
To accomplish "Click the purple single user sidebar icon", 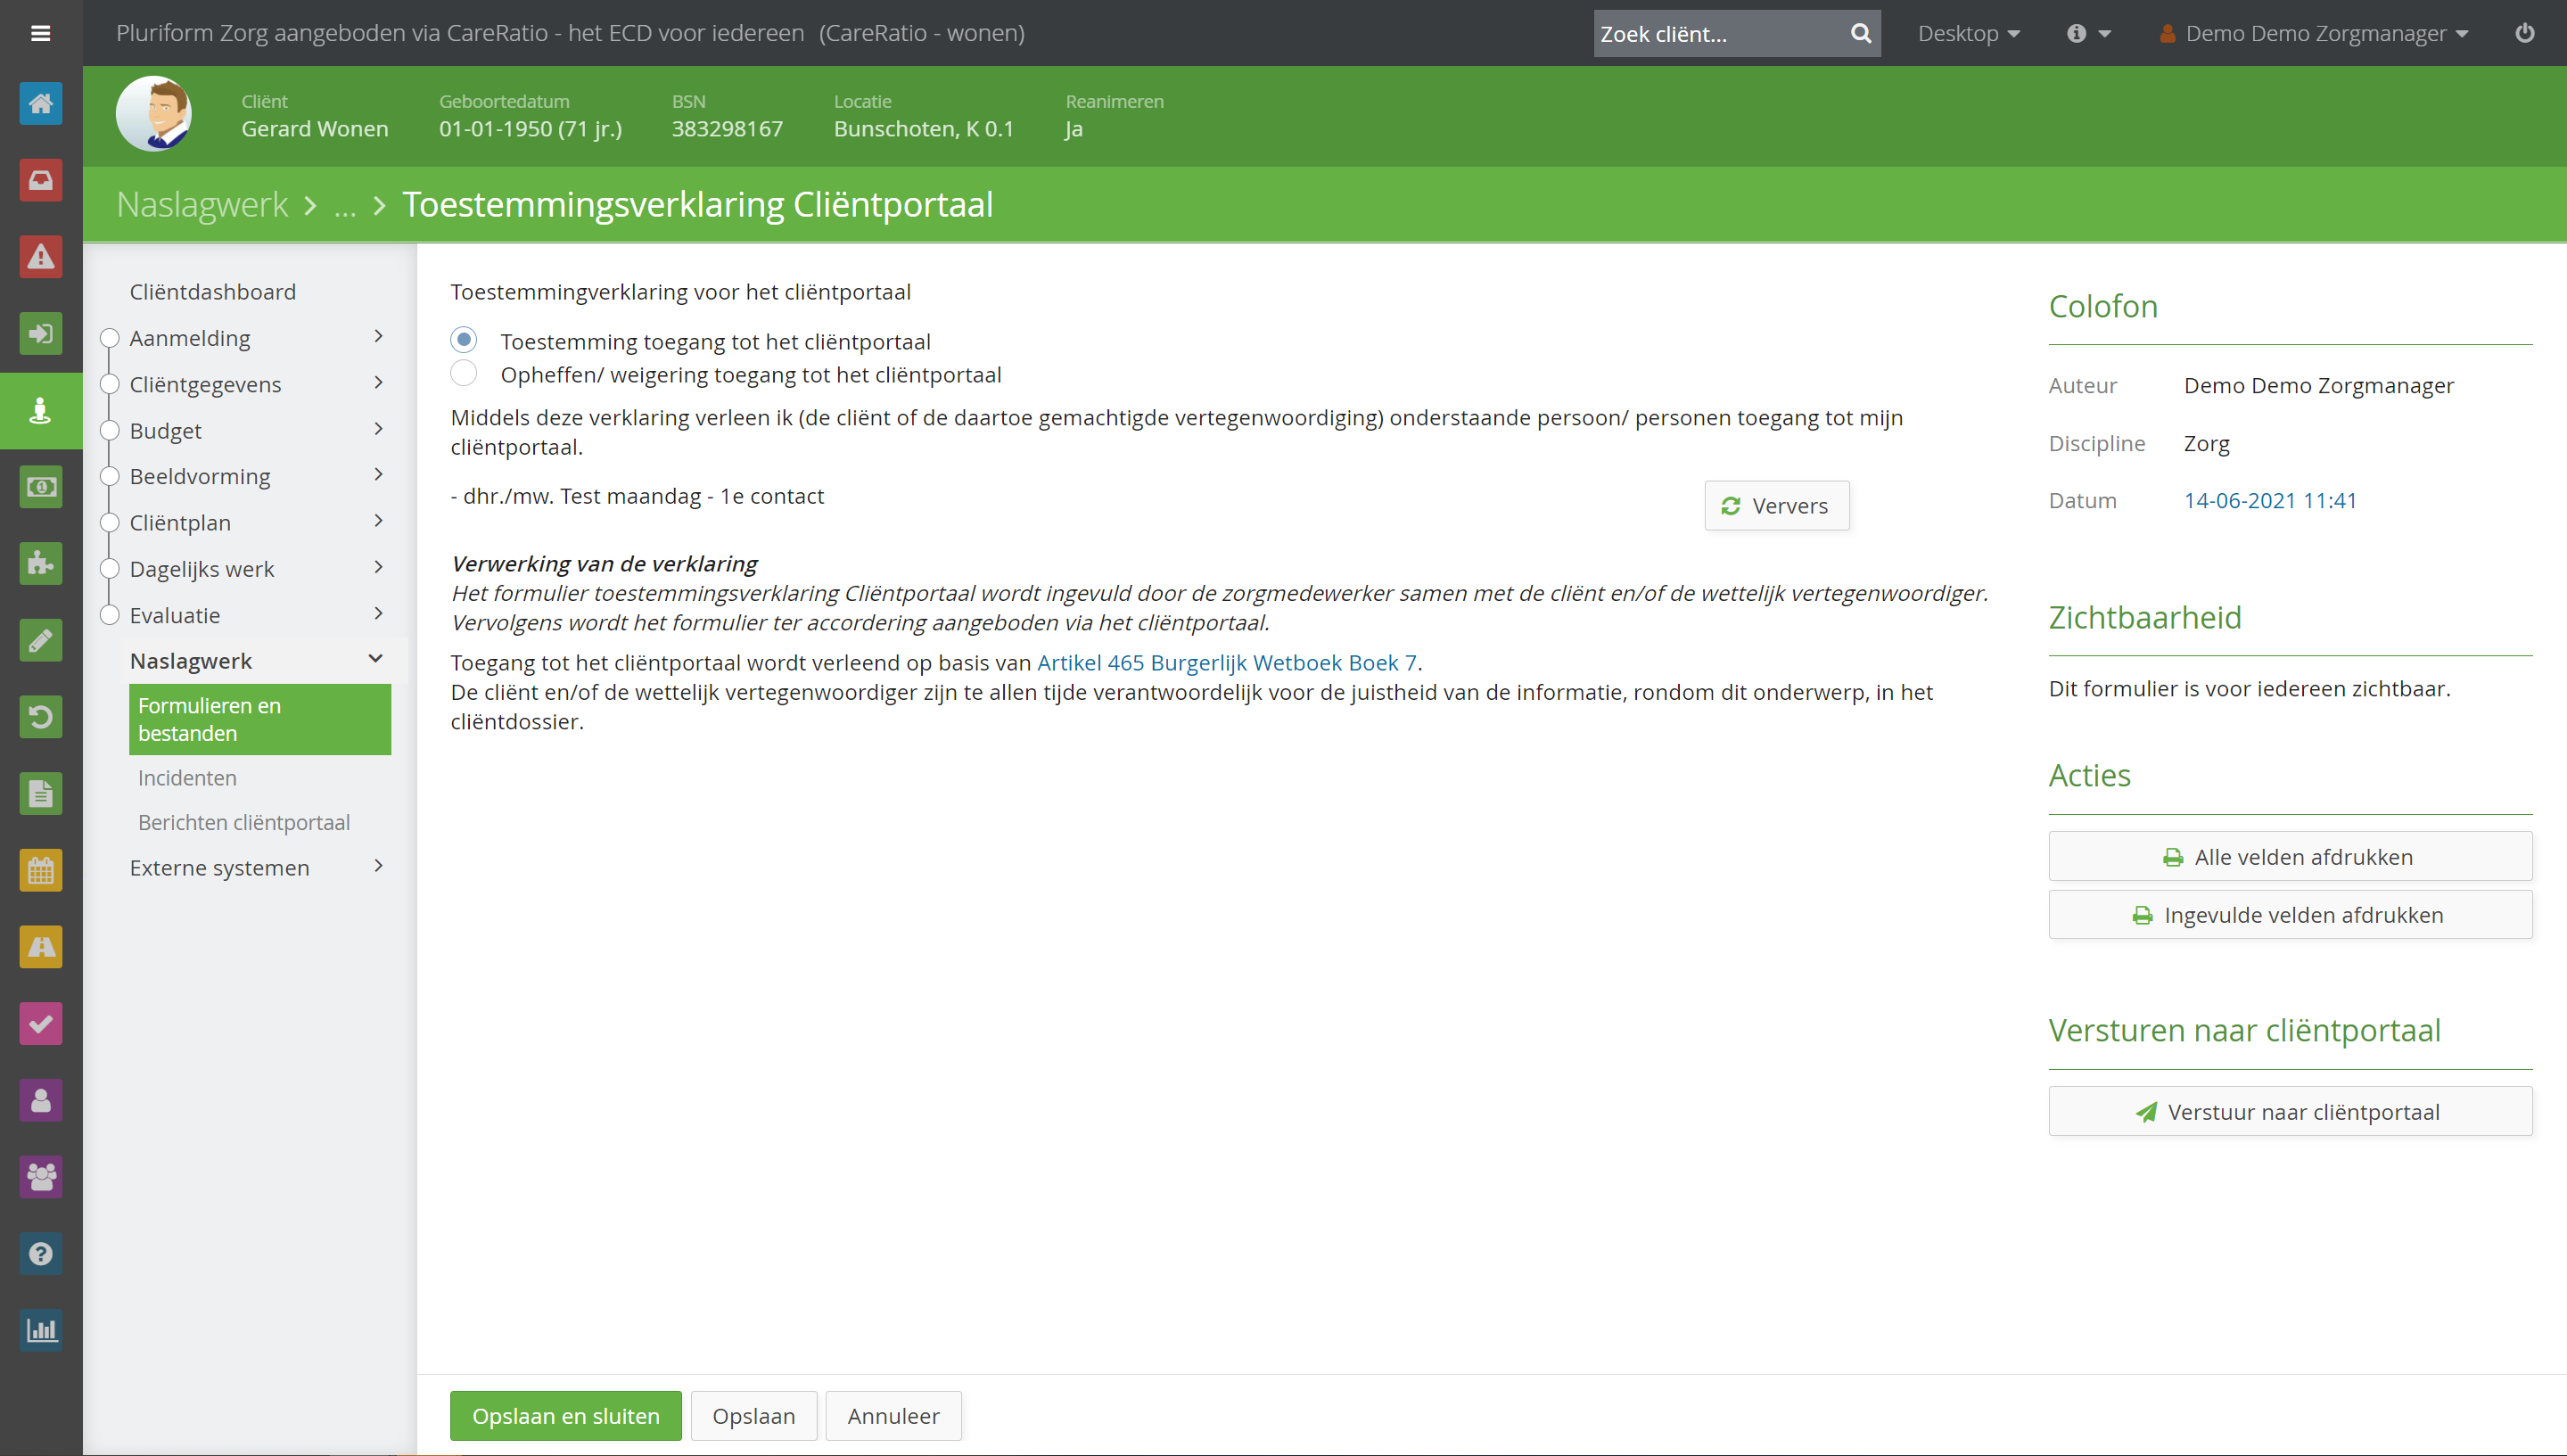I will (x=41, y=1100).
